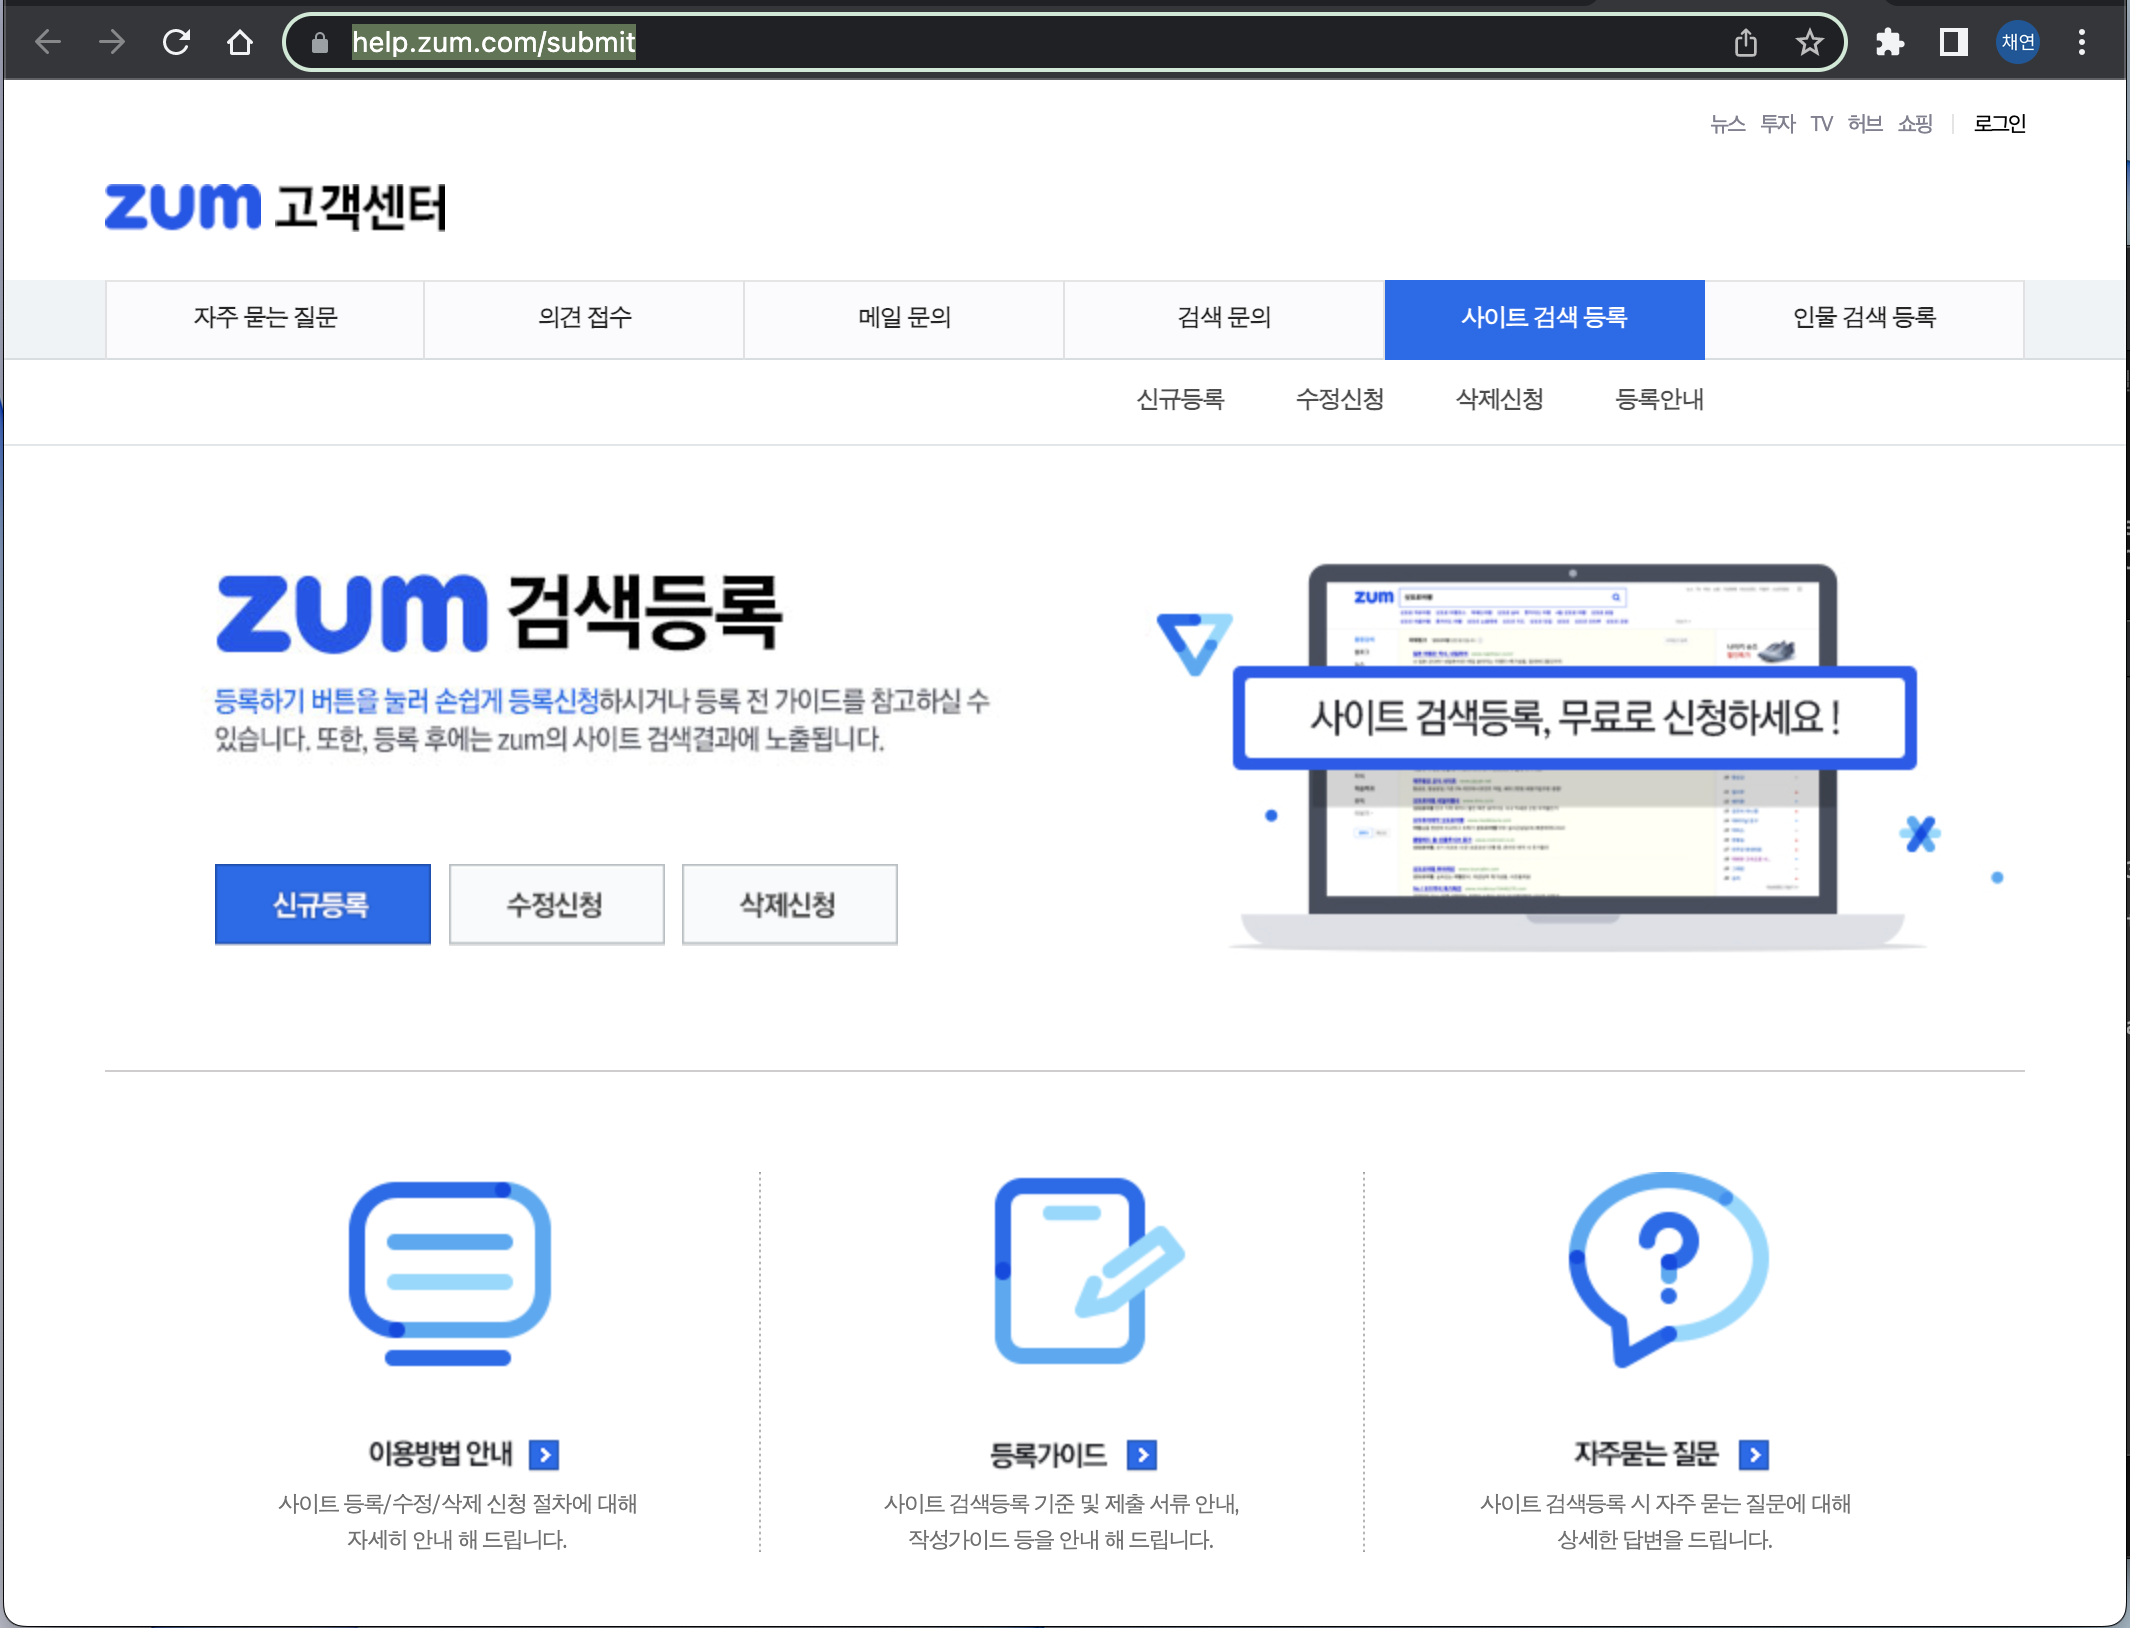Open the share icon in the address bar
Screen dimensions: 2130x1628
point(1745,42)
